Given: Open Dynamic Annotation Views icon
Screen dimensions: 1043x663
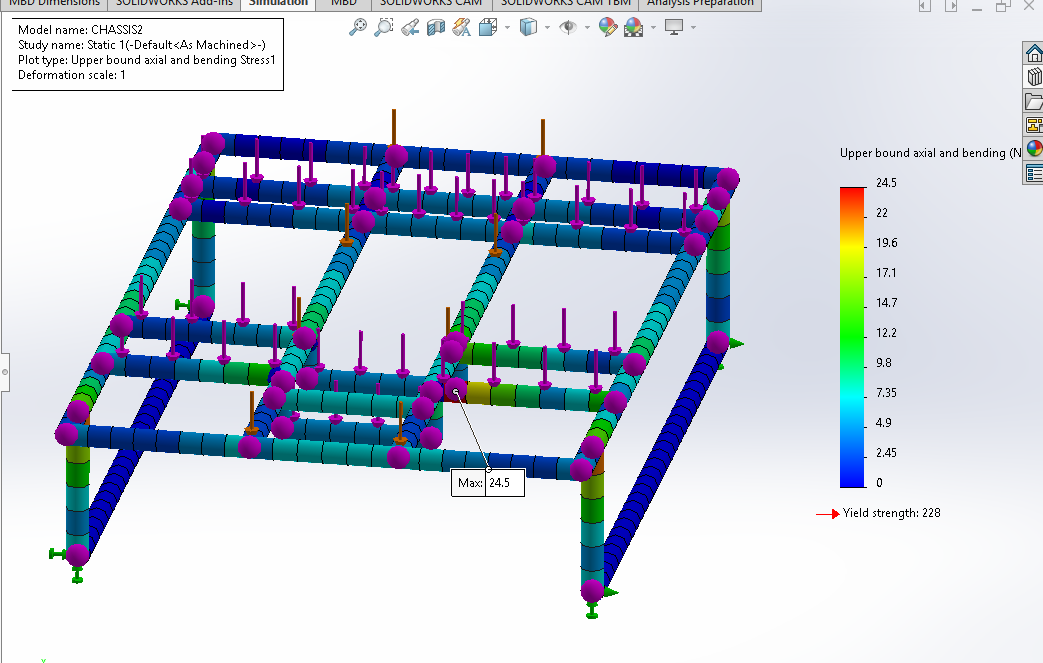Looking at the screenshot, I should click(x=462, y=27).
